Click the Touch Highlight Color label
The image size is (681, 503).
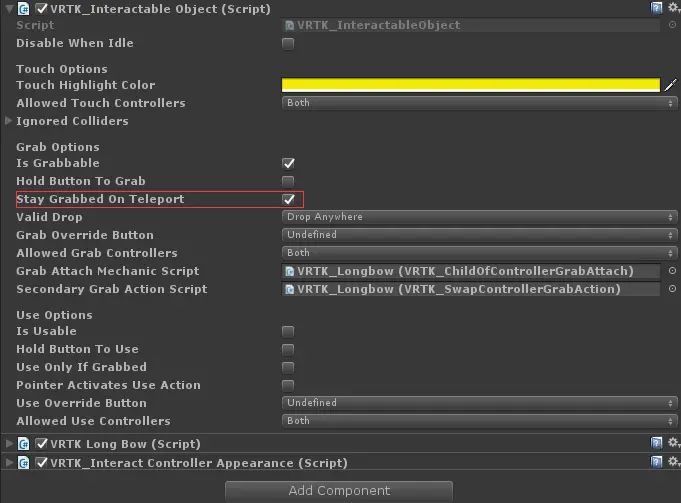86,85
